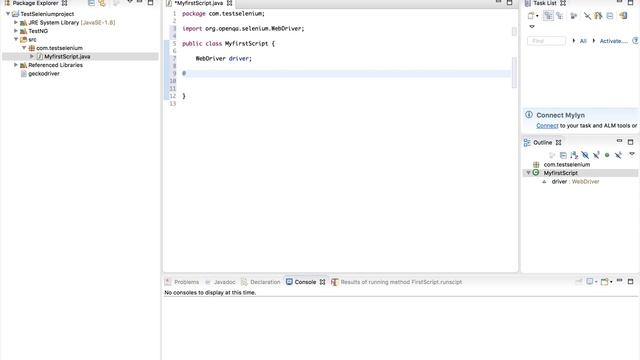Switch to MyfirstScript.java editor tab
Image resolution: width=640 pixels, height=360 pixels.
coord(199,3)
